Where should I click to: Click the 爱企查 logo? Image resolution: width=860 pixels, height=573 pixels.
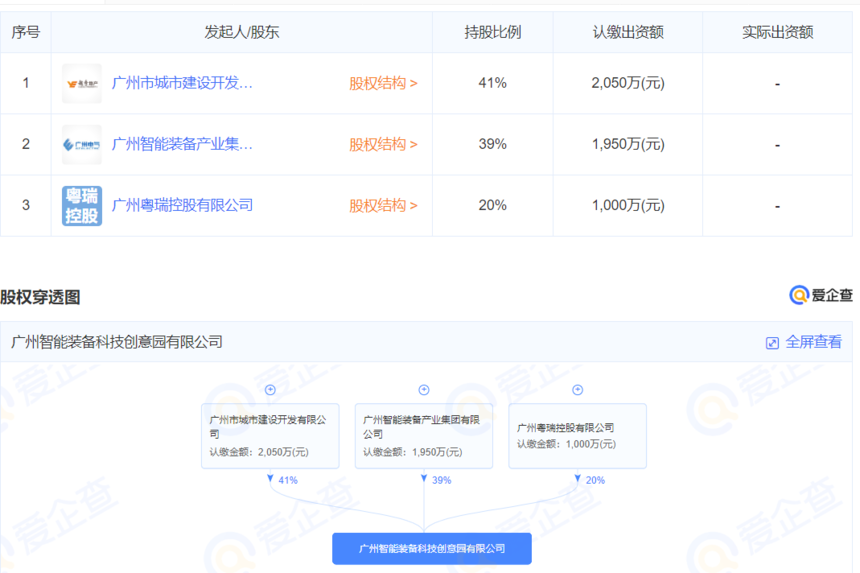[821, 295]
